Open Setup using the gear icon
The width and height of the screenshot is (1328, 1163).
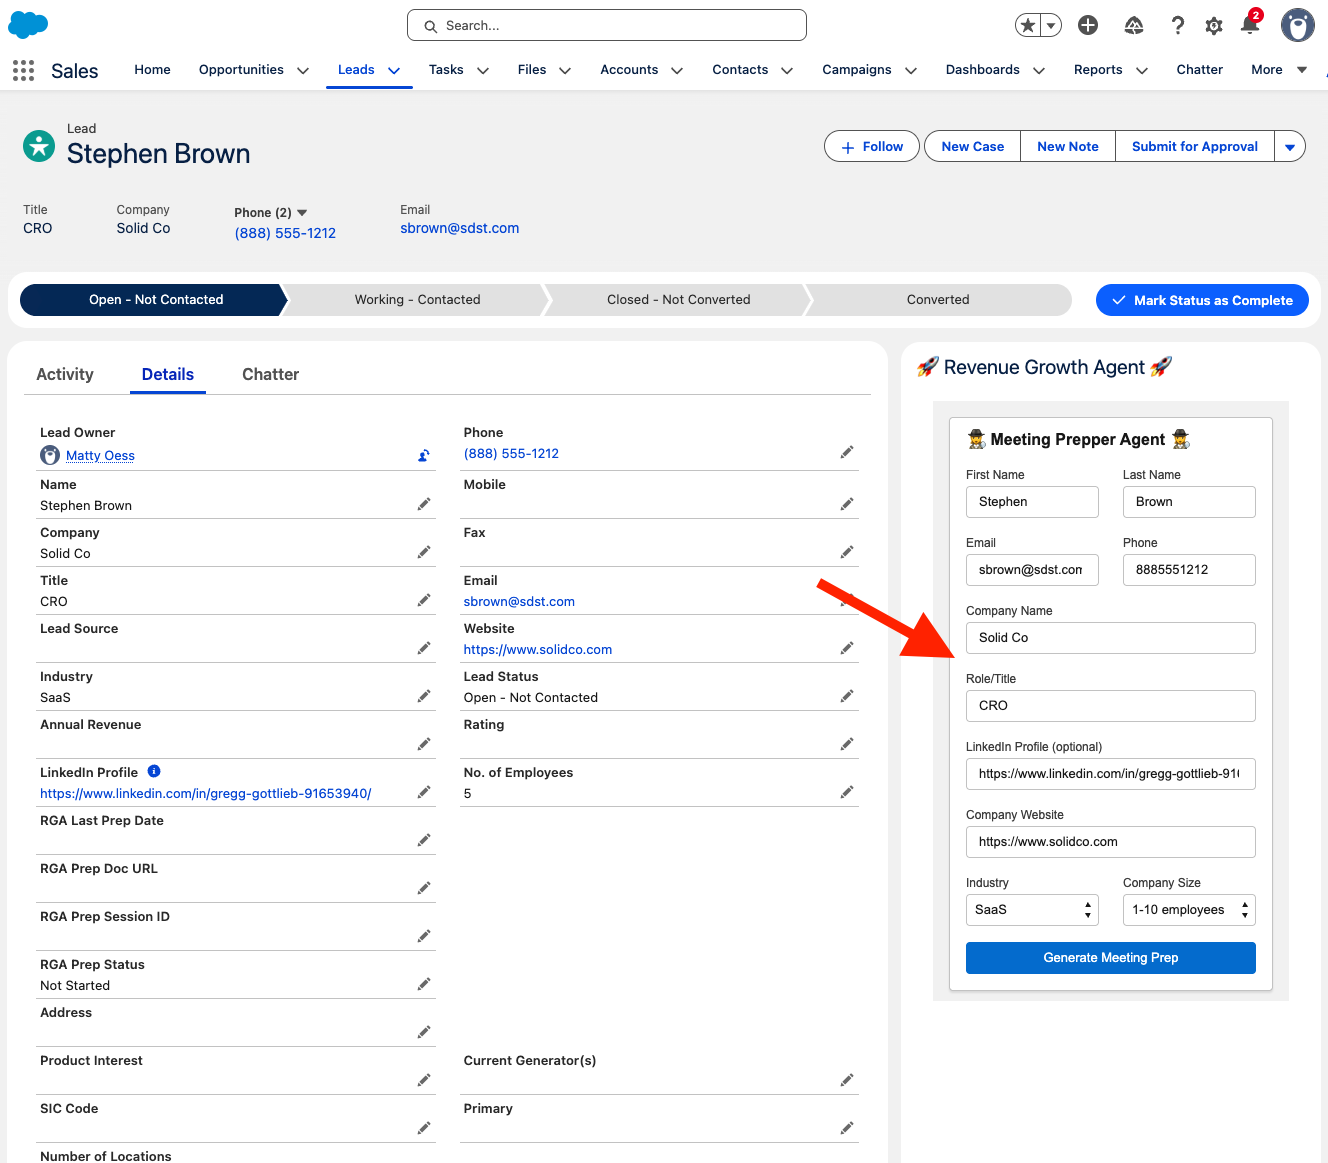[1214, 25]
